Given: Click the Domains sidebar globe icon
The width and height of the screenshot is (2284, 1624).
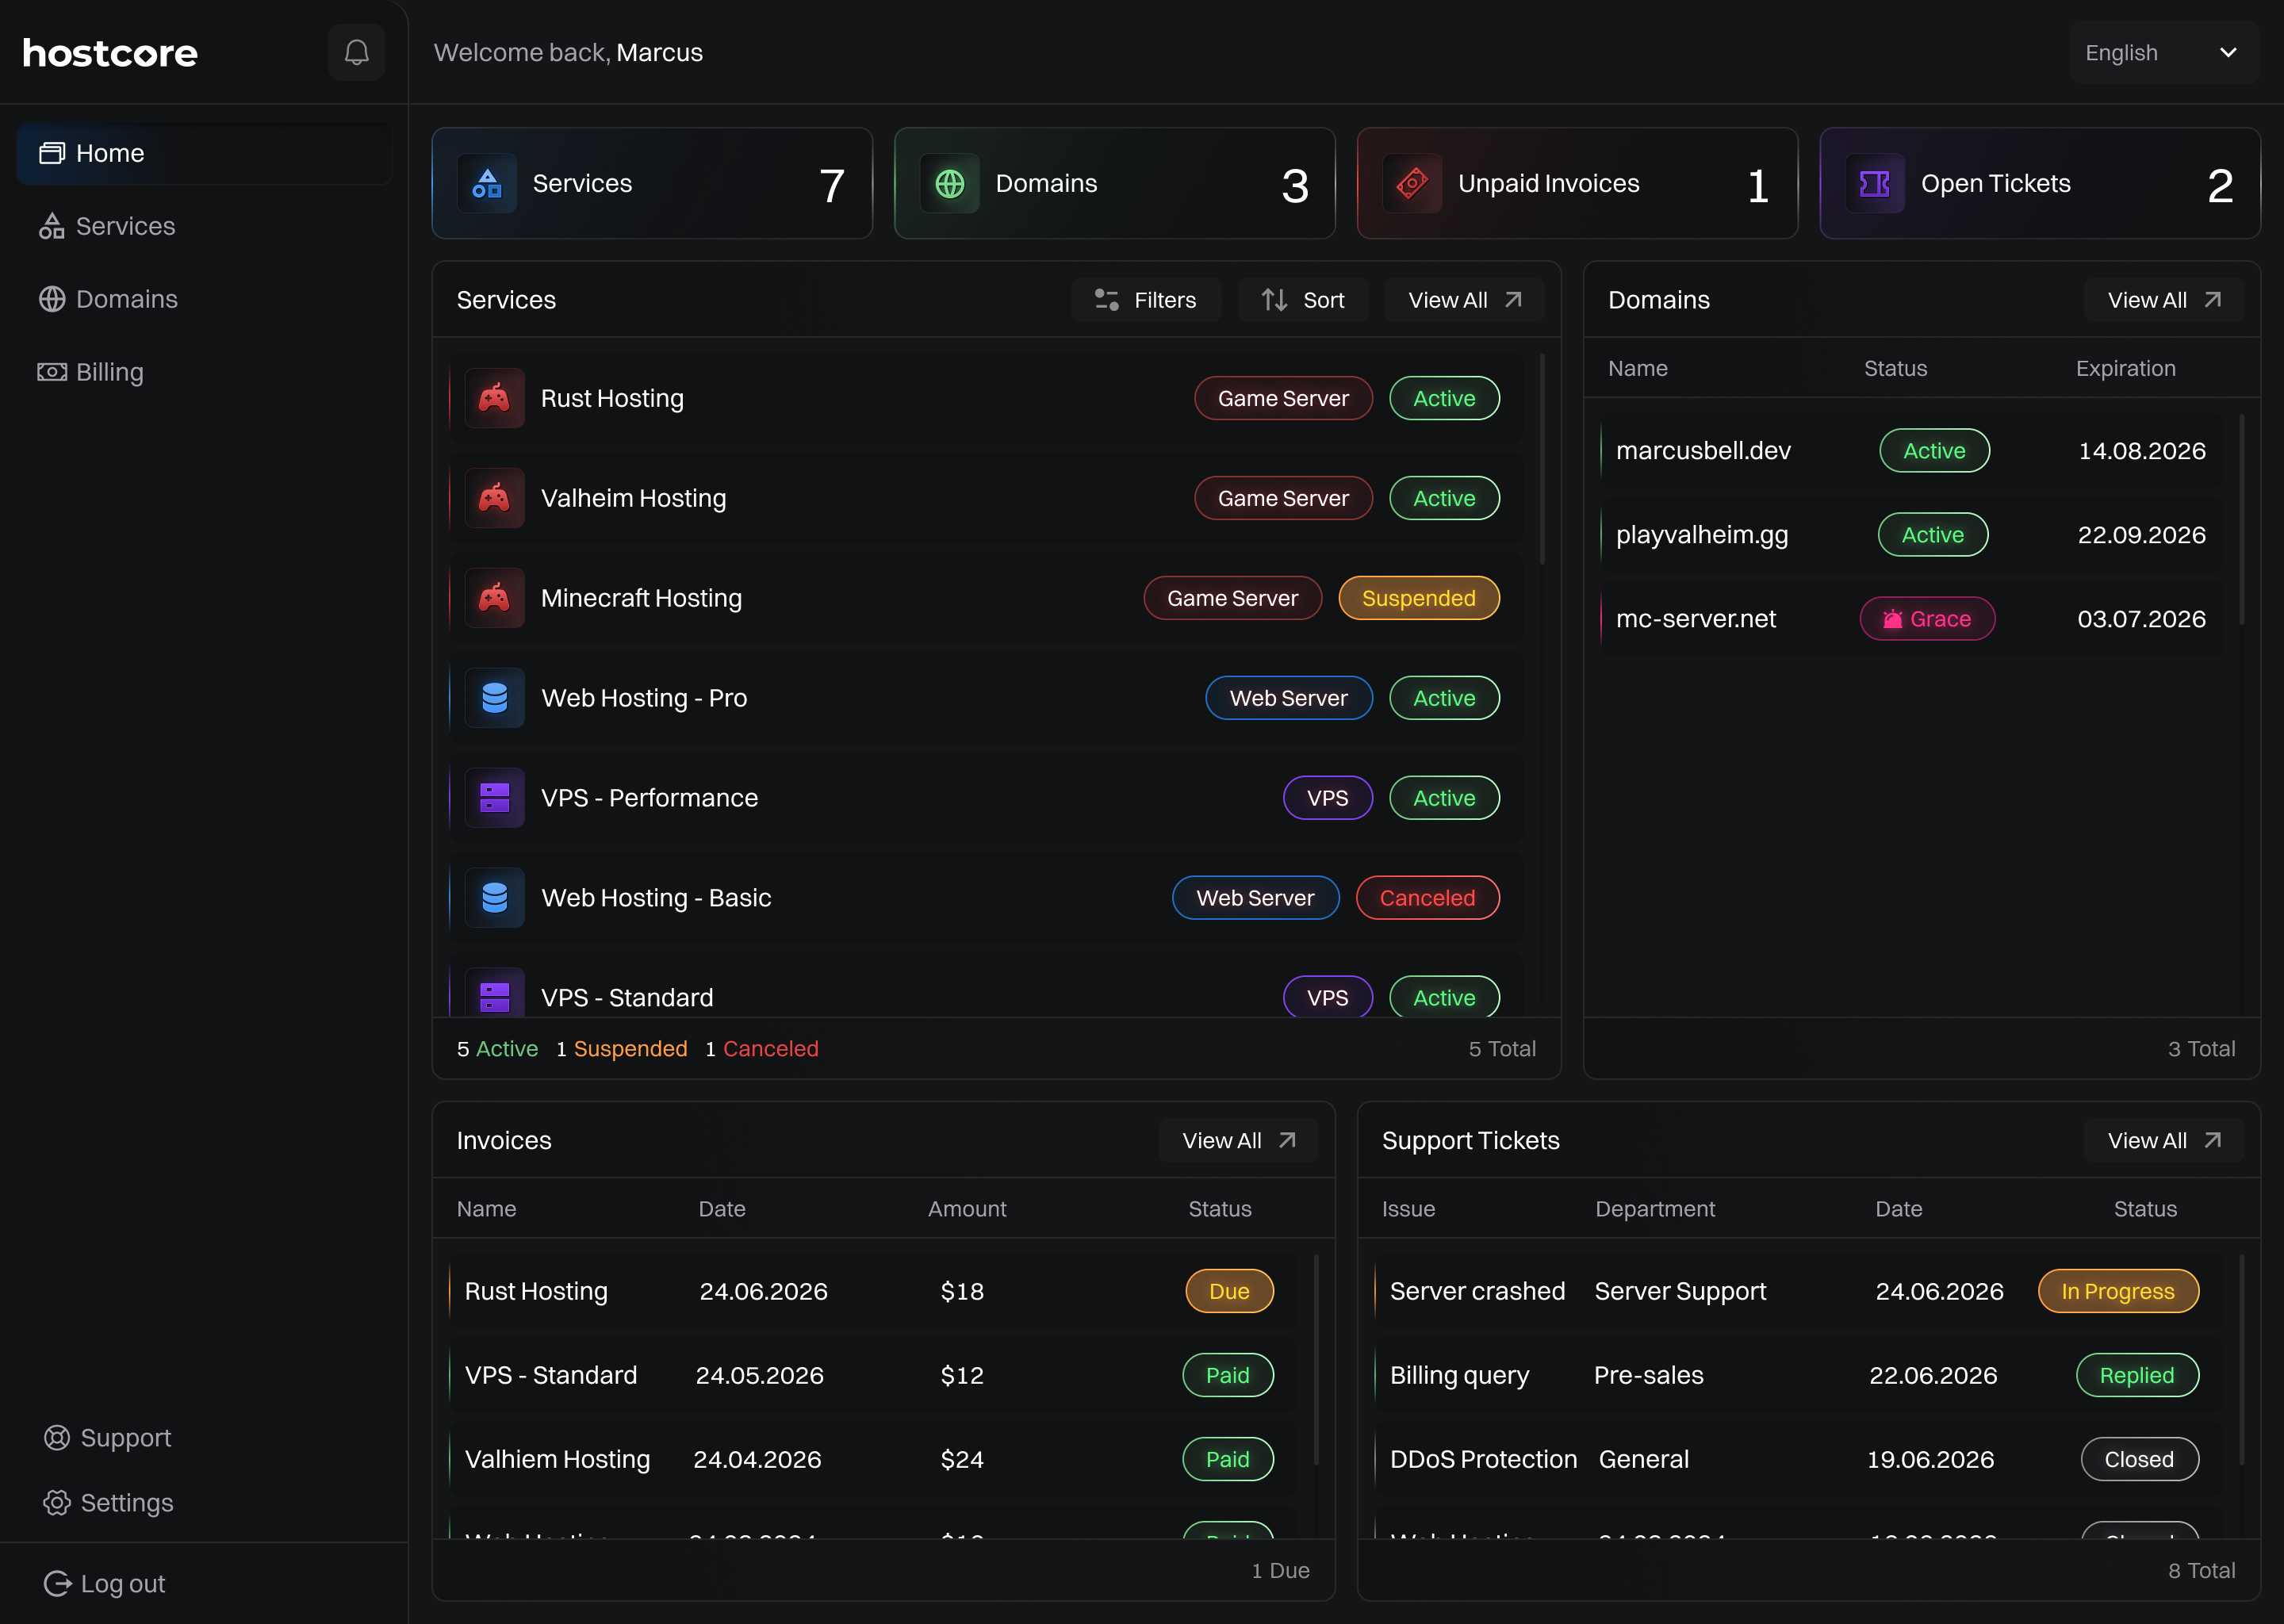Looking at the screenshot, I should [x=51, y=299].
